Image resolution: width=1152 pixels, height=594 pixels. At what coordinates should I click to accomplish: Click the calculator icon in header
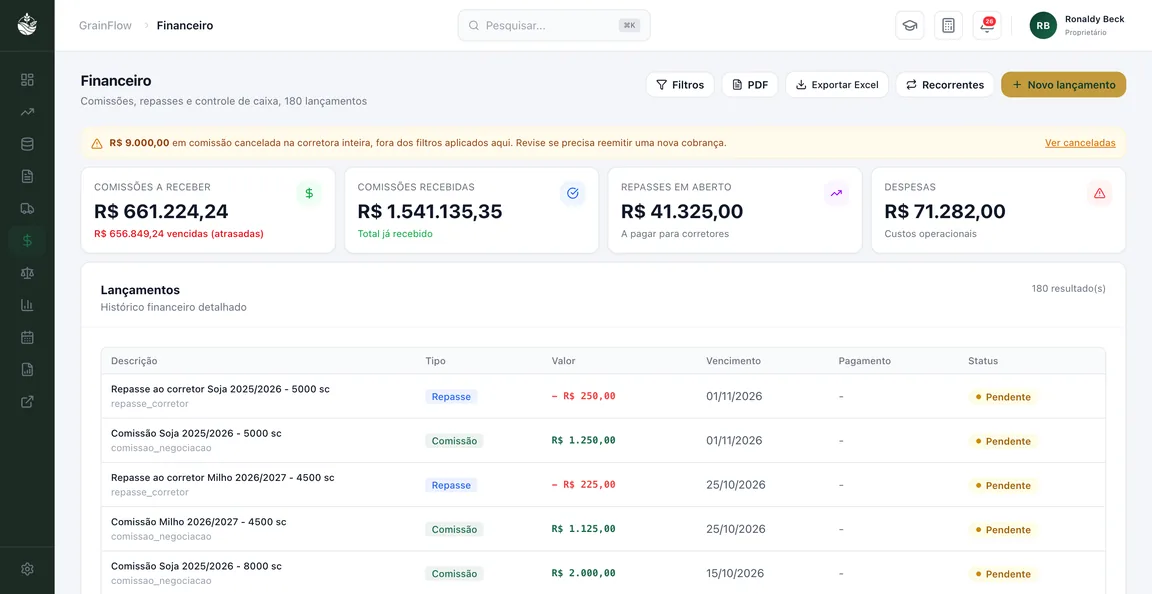click(948, 26)
